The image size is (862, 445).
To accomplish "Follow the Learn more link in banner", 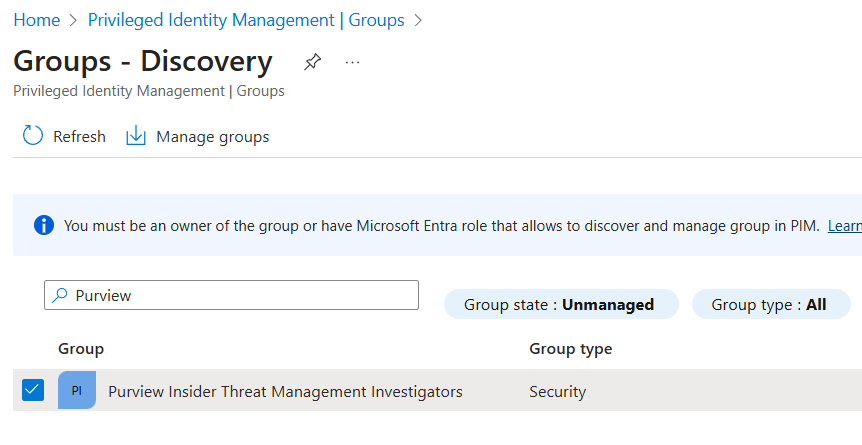I will (x=844, y=226).
